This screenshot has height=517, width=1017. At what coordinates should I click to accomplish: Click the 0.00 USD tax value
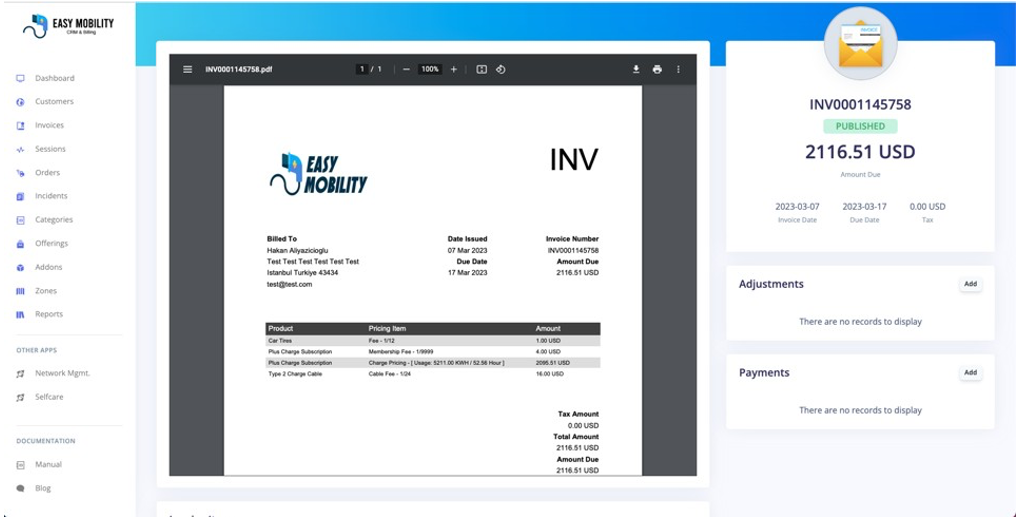tap(927, 207)
